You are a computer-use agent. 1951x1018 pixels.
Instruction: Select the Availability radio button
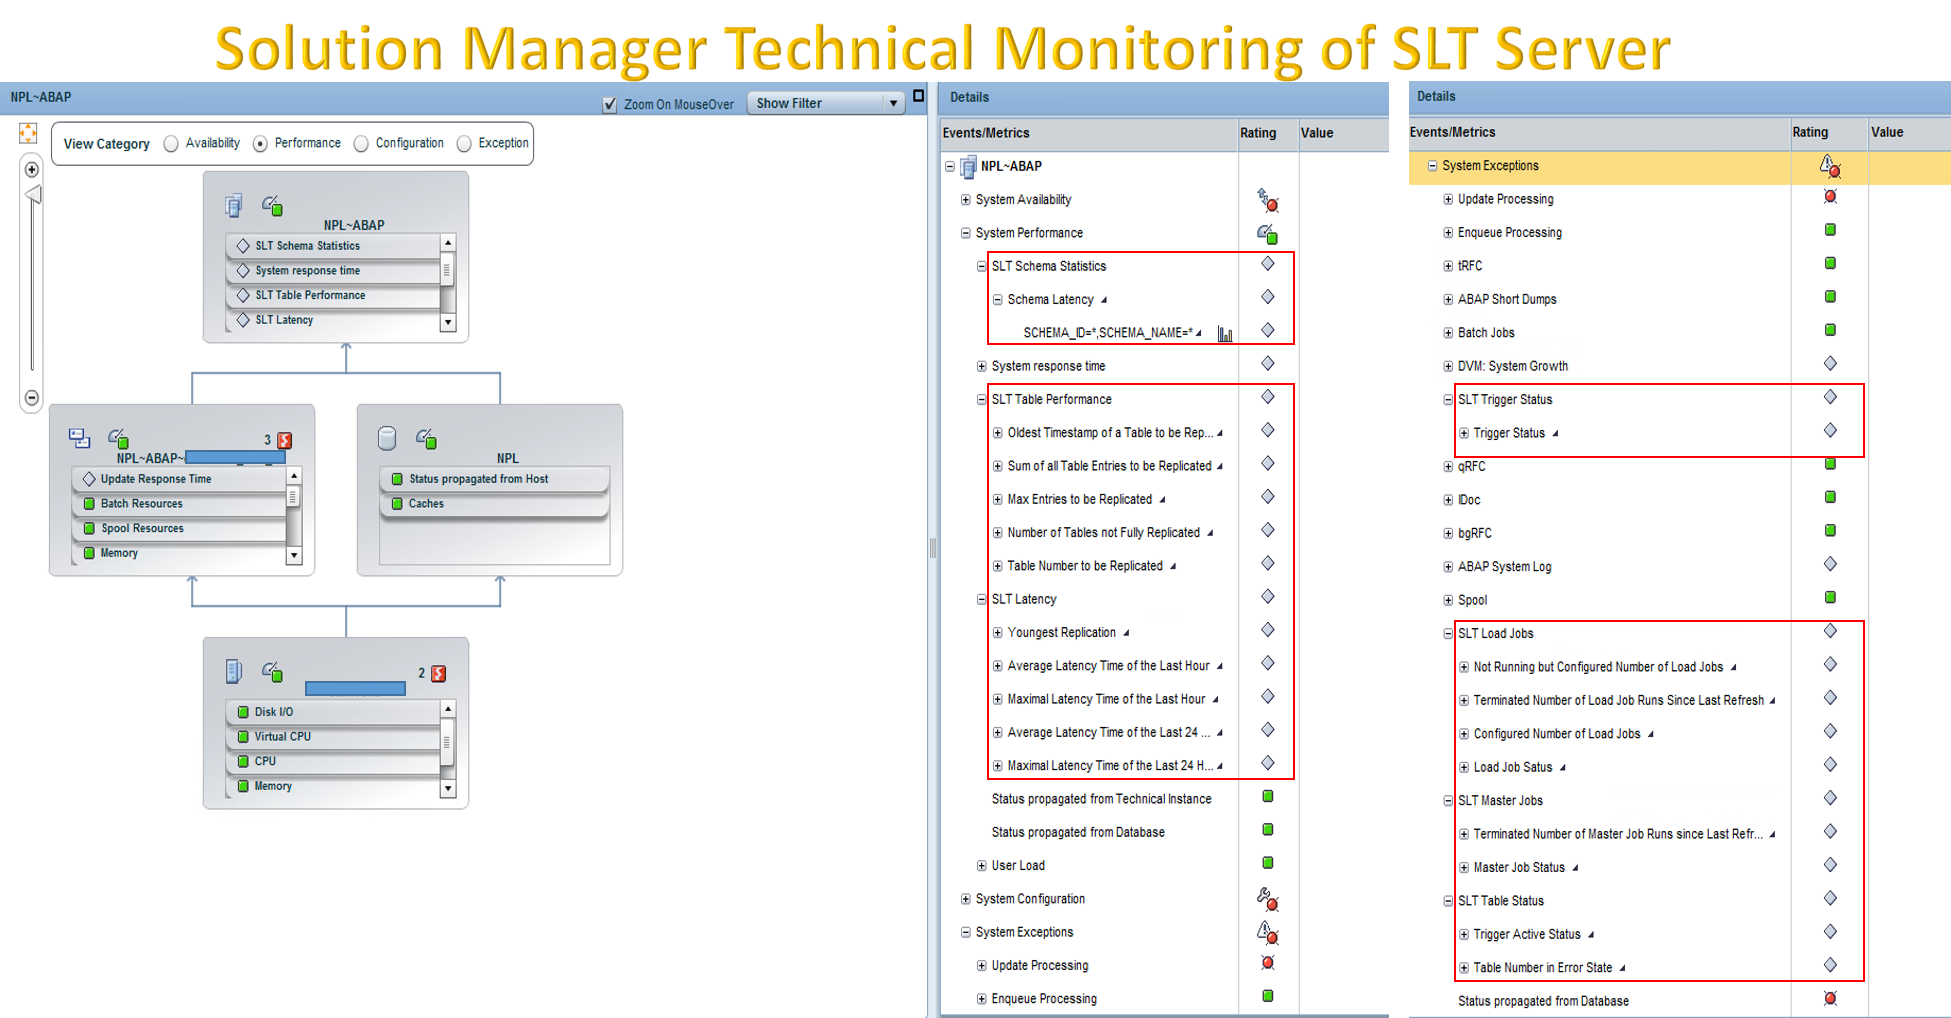pyautogui.click(x=171, y=143)
